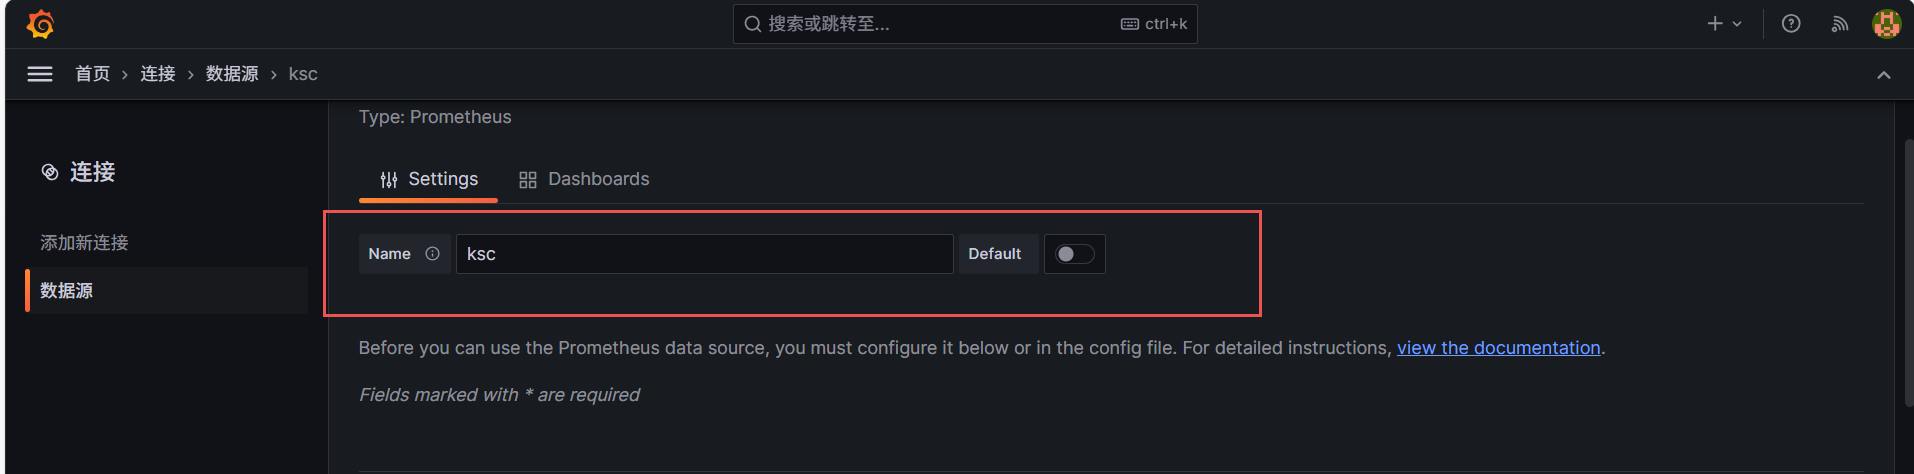This screenshot has height=474, width=1914.
Task: Expand the plus add-new dropdown
Action: coord(1723,24)
